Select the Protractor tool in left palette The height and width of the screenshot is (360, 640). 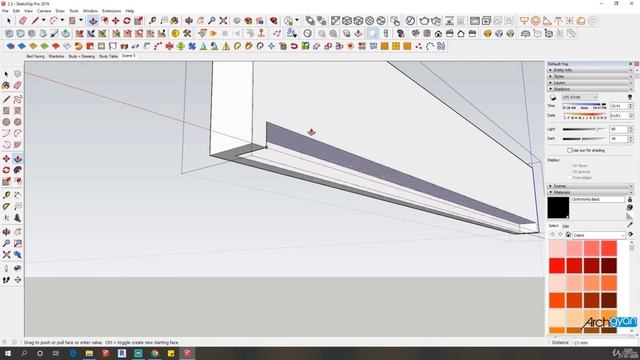coord(6,207)
